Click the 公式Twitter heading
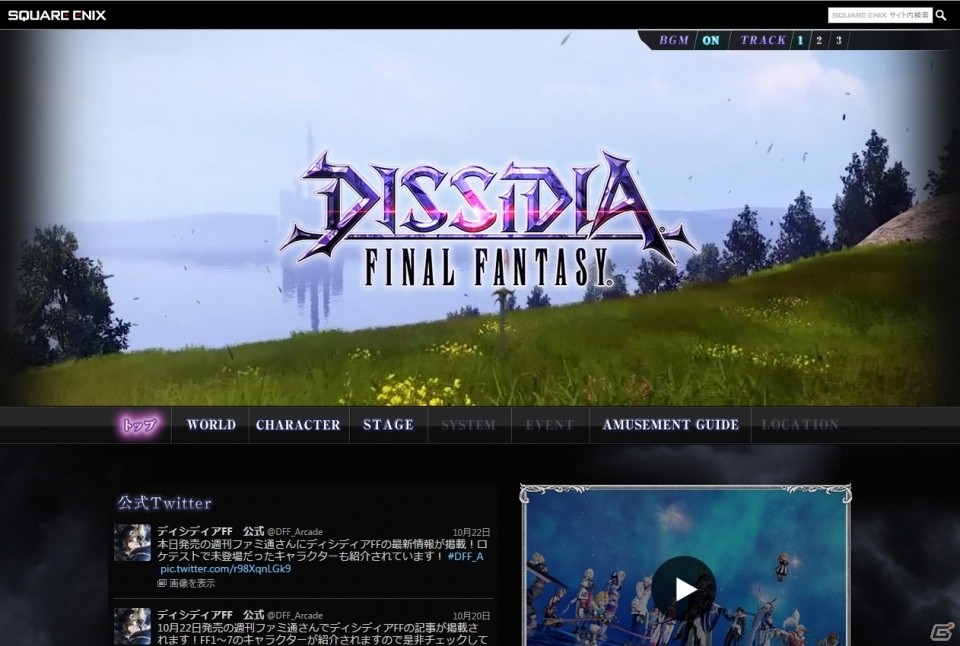The image size is (960, 646). pos(165,503)
